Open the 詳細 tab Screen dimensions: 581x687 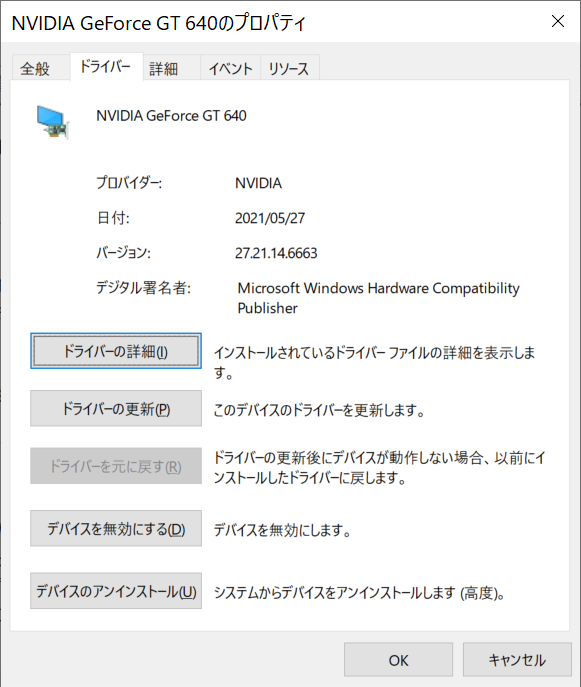pos(172,68)
